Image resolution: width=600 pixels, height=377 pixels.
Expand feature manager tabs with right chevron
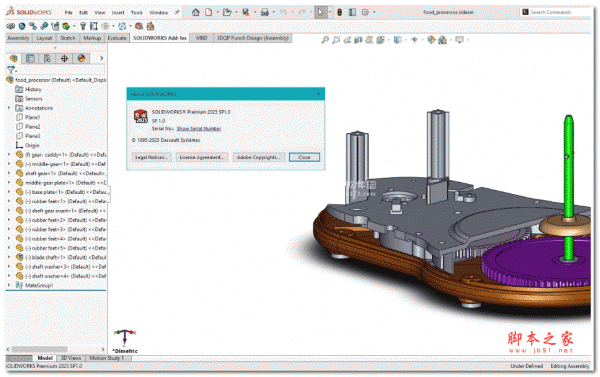click(101, 58)
